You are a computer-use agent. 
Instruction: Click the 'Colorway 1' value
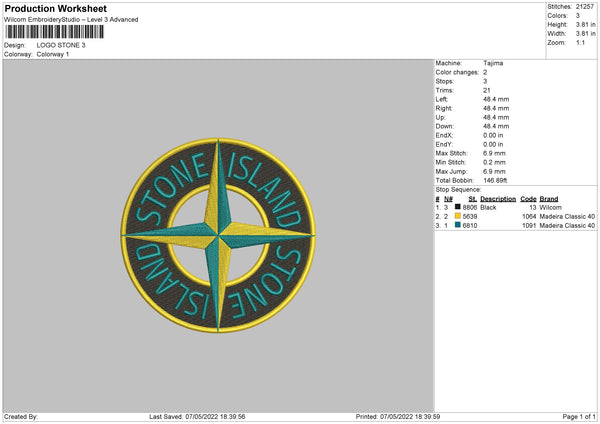pos(53,54)
